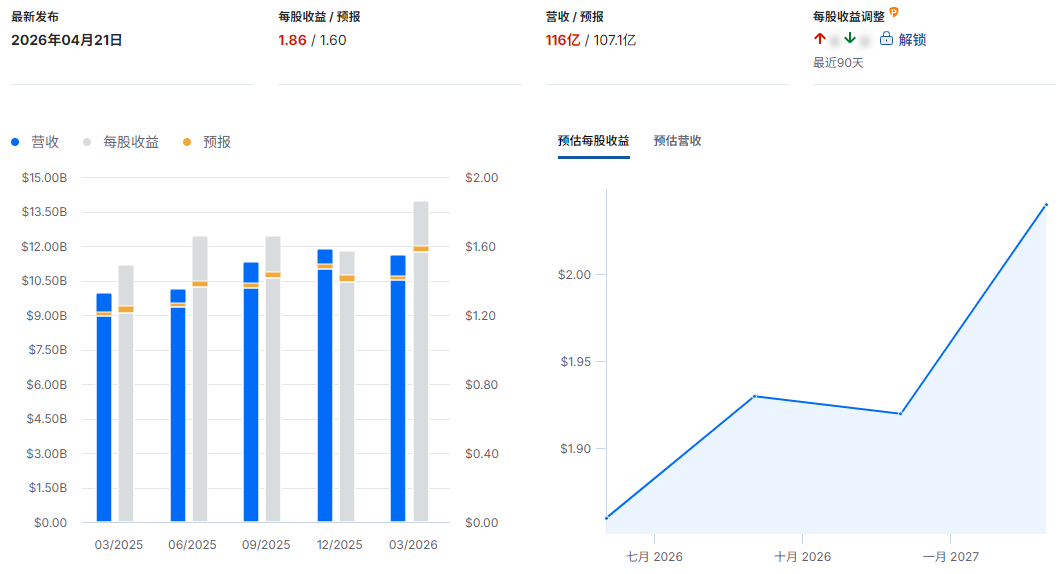
Task: Click the blue 营收 legend dot
Action: click(15, 142)
